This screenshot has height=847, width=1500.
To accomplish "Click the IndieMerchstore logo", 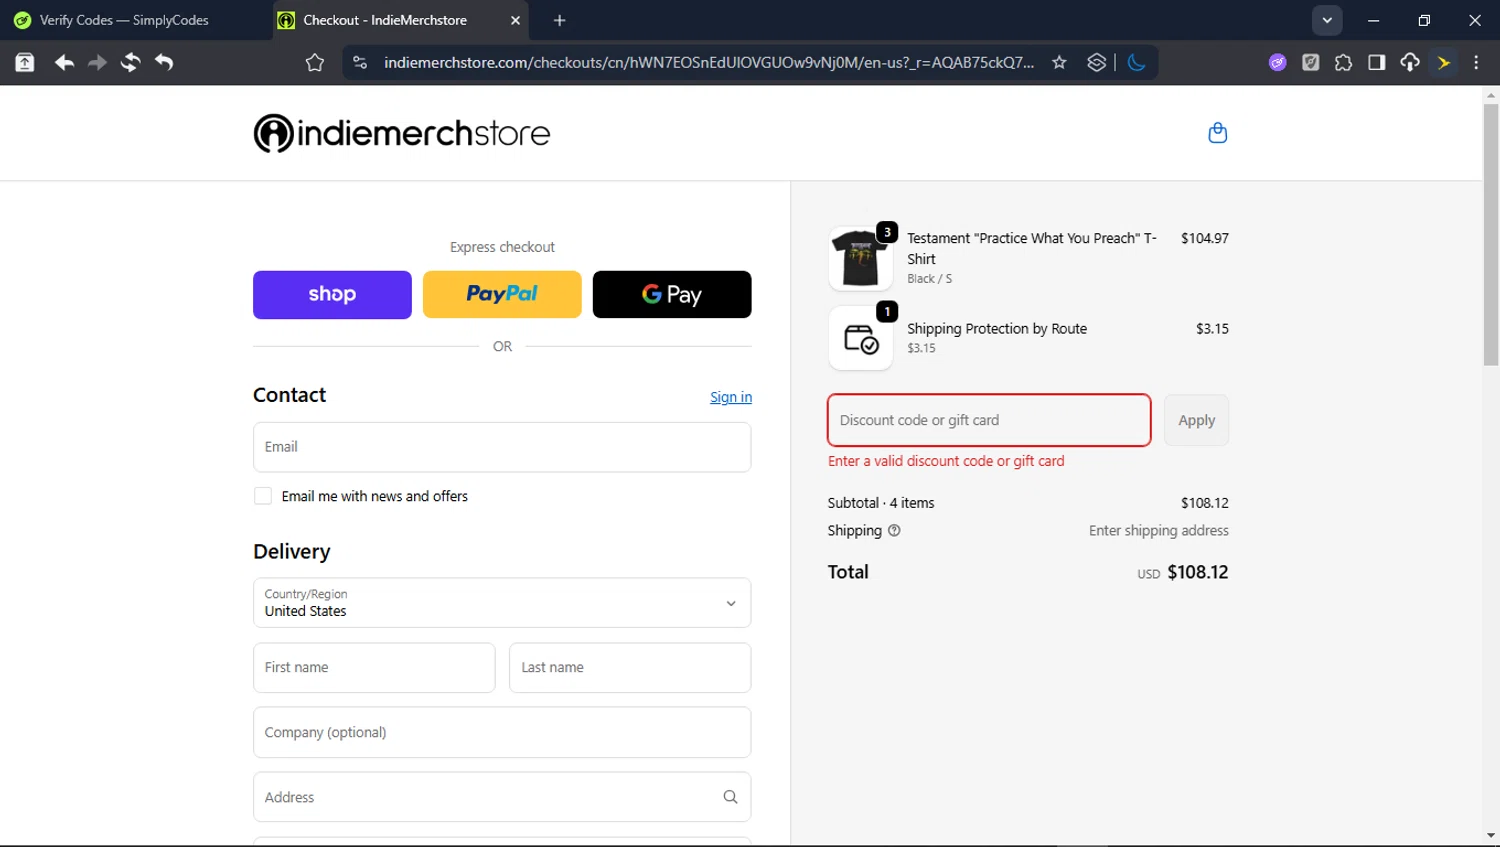I will [402, 133].
